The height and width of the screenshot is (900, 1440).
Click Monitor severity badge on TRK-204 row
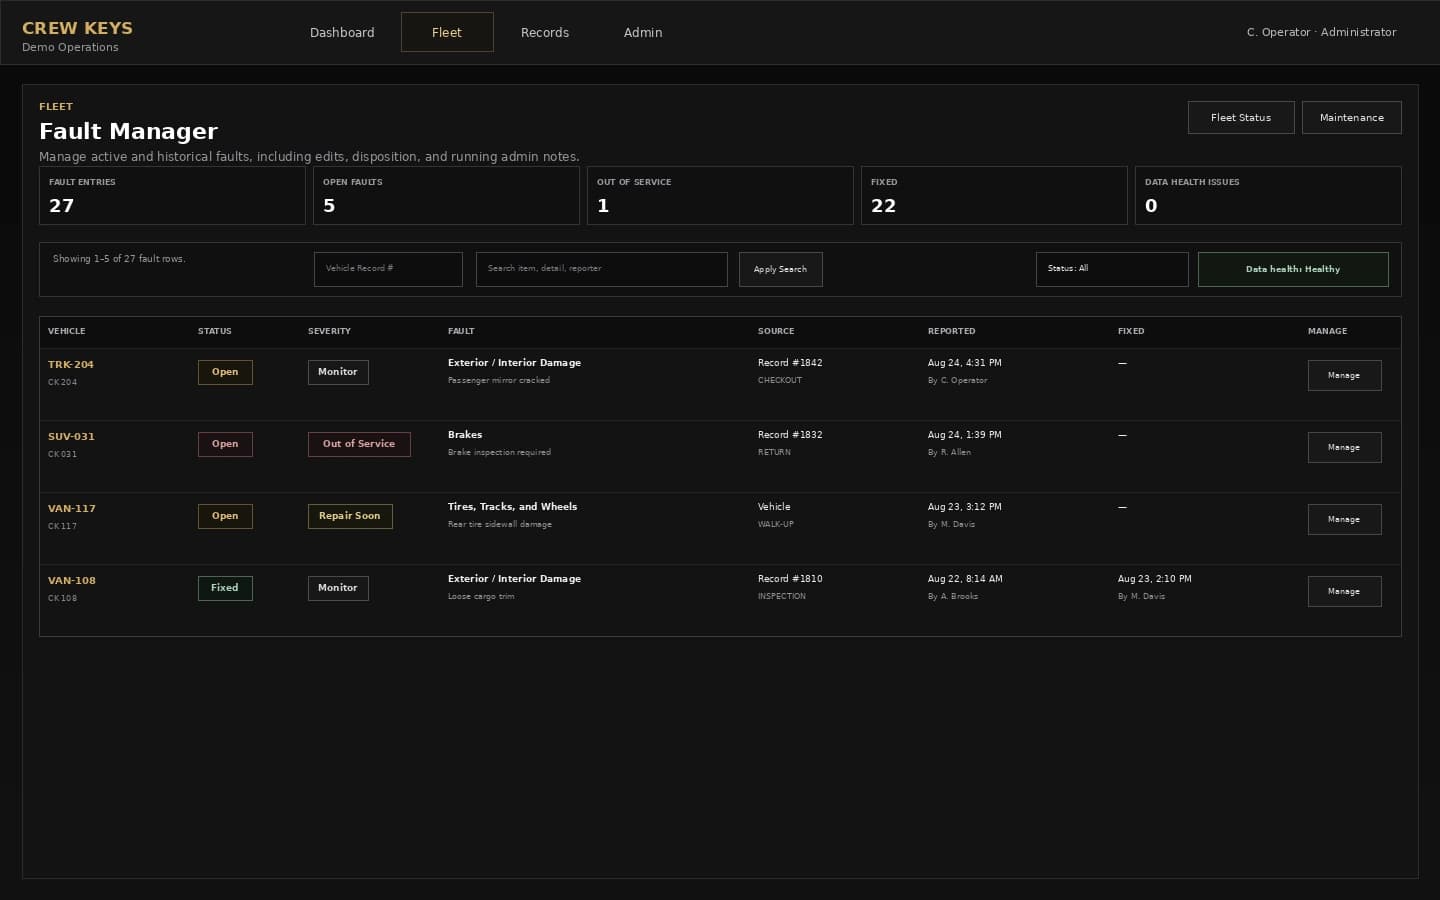[338, 372]
